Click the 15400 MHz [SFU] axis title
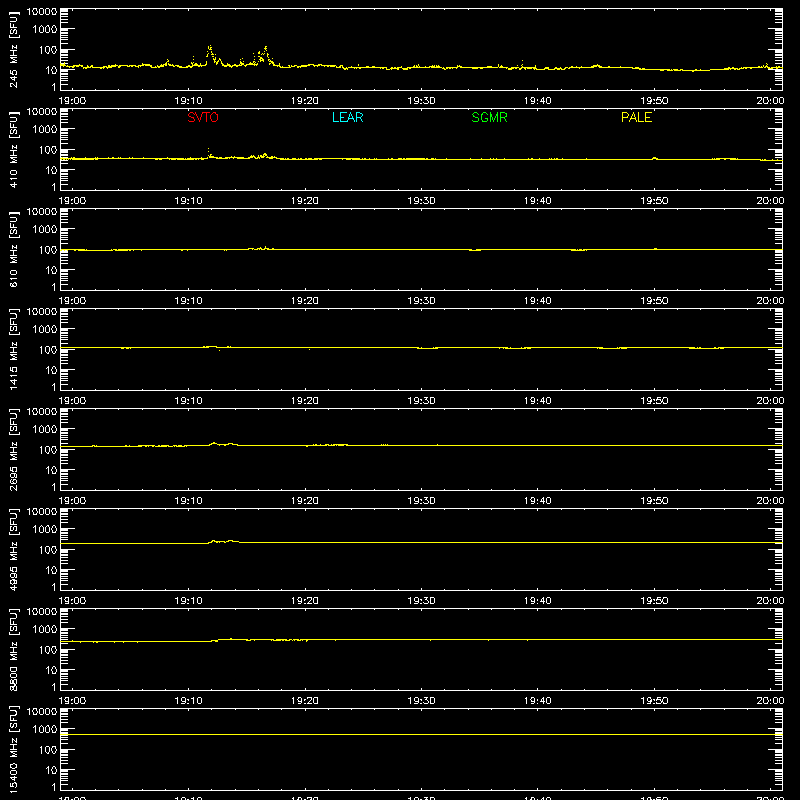This screenshot has width=800, height=800. point(13,749)
